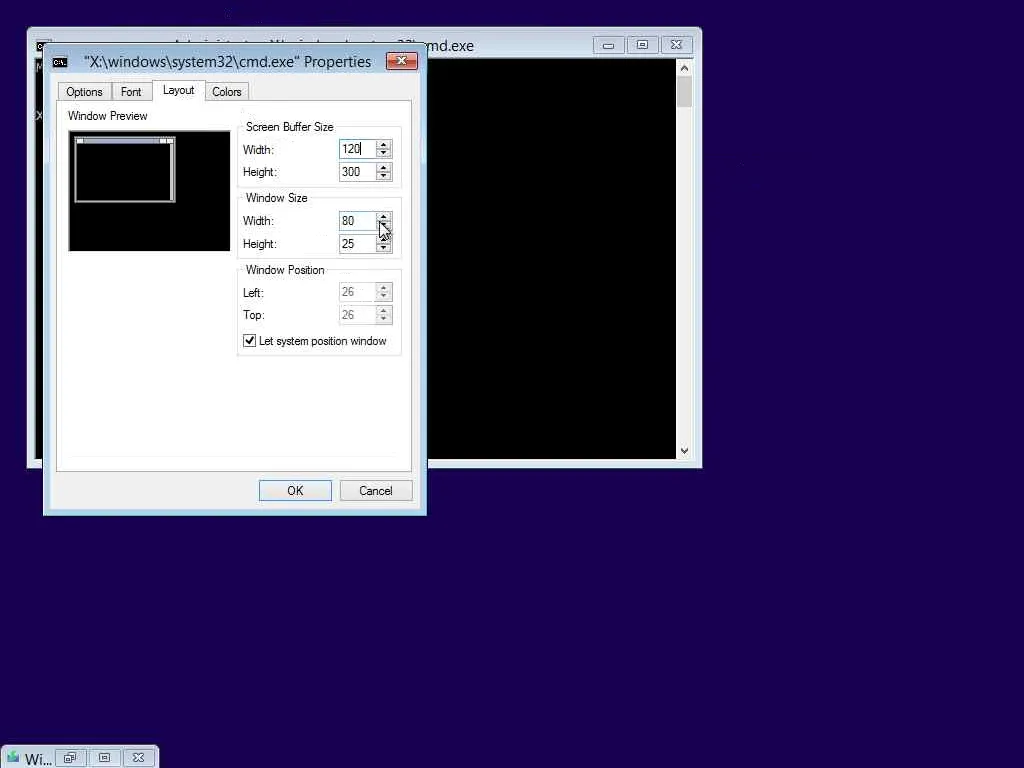Viewport: 1024px width, 768px height.
Task: Uncheck Let system position window
Action: (249, 341)
